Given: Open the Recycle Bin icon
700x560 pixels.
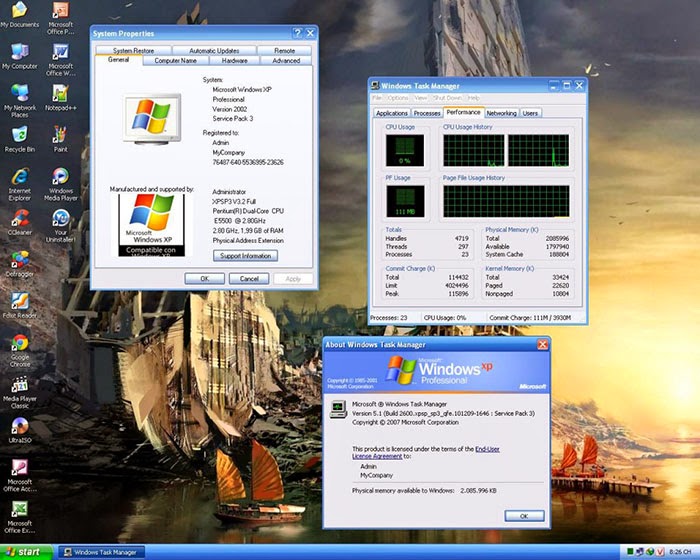Looking at the screenshot, I should [19, 135].
